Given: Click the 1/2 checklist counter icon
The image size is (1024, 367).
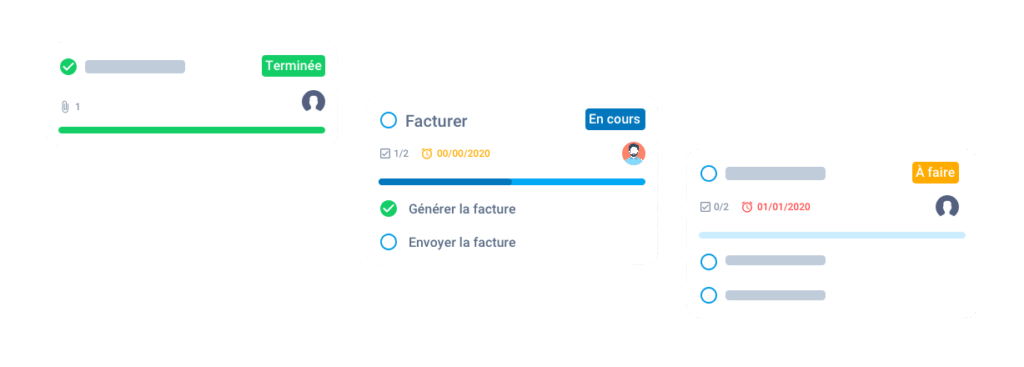Looking at the screenshot, I should click(x=385, y=153).
